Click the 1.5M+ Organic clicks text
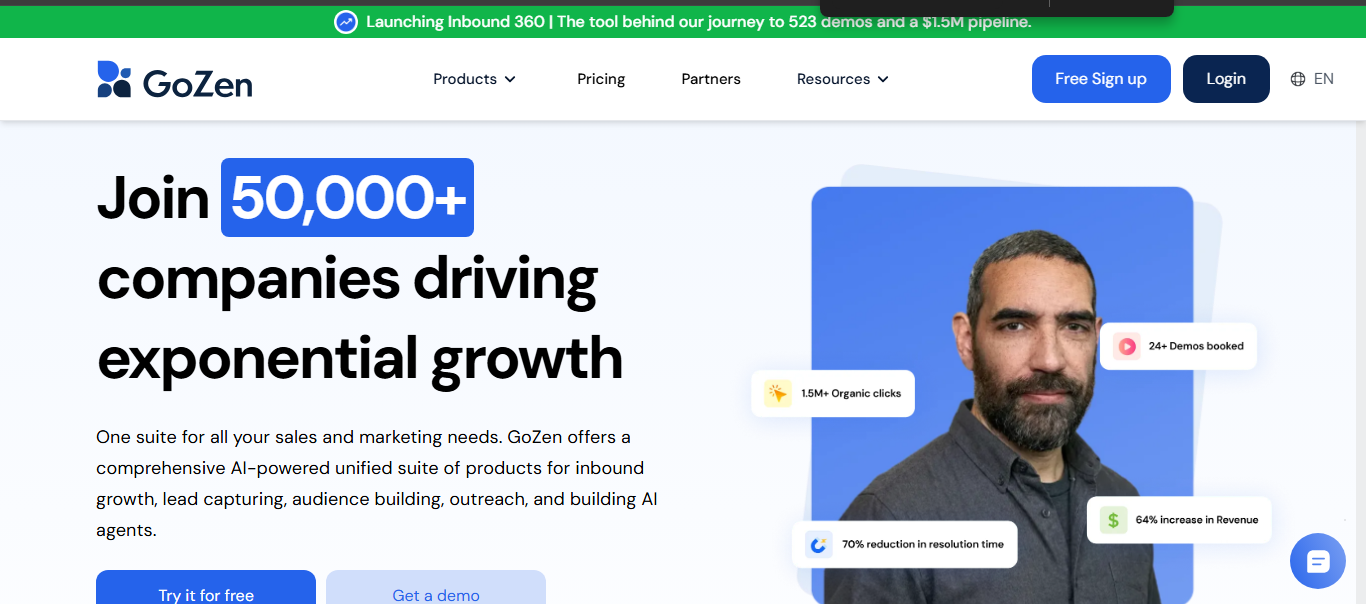Image resolution: width=1366 pixels, height=604 pixels. tap(851, 393)
